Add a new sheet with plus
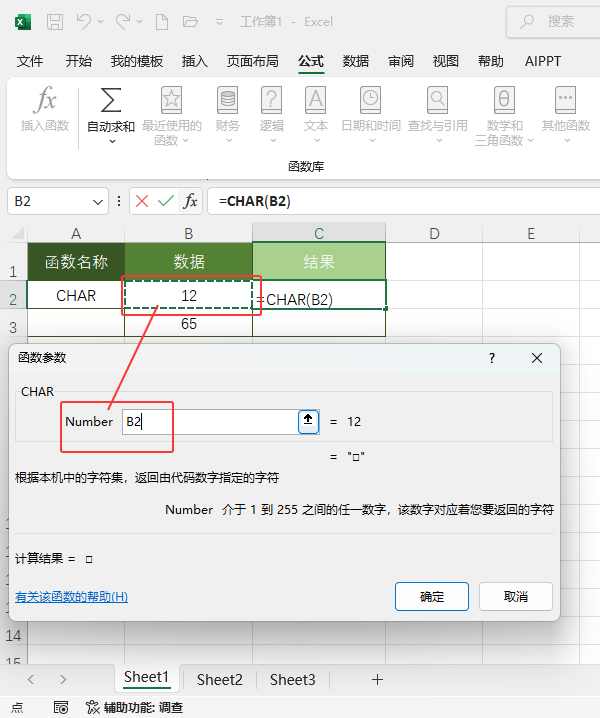The height and width of the screenshot is (718, 600). (x=377, y=680)
